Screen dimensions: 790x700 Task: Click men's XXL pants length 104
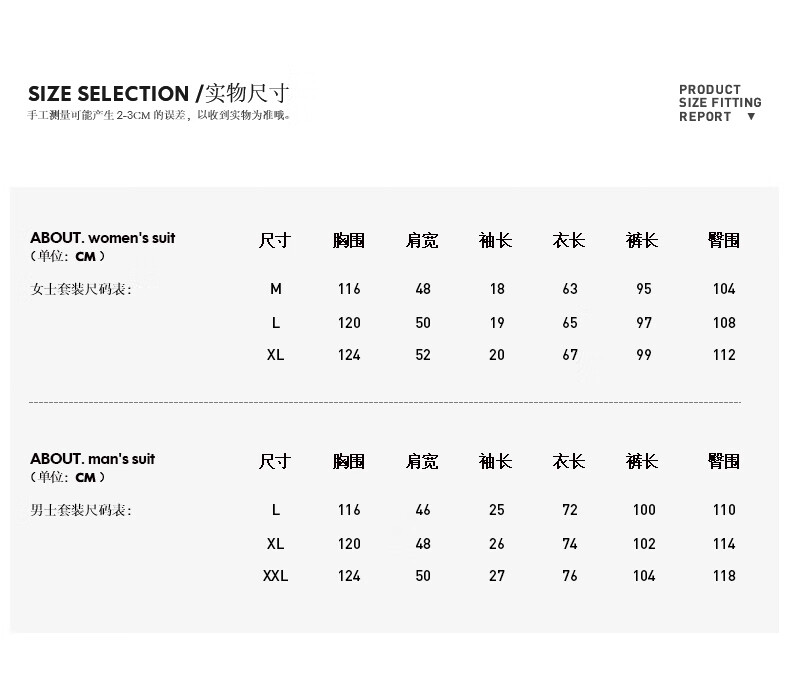pos(644,576)
